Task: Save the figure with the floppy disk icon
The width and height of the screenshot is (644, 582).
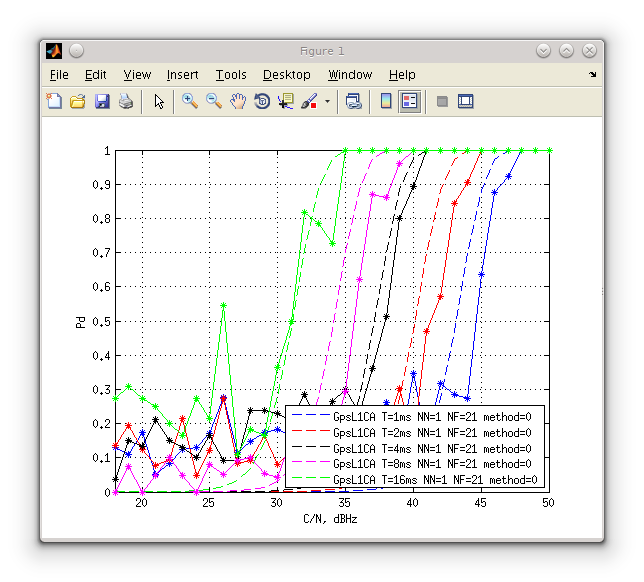Action: tap(102, 101)
